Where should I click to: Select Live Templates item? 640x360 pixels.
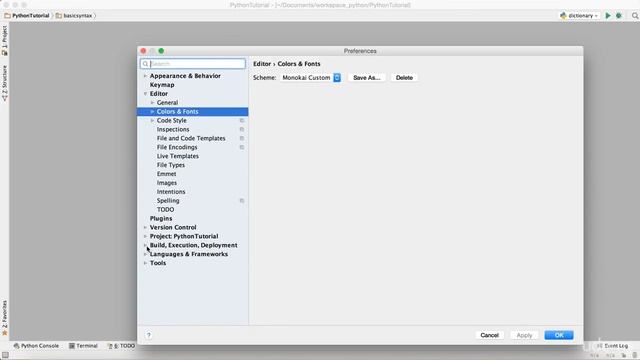(178, 156)
